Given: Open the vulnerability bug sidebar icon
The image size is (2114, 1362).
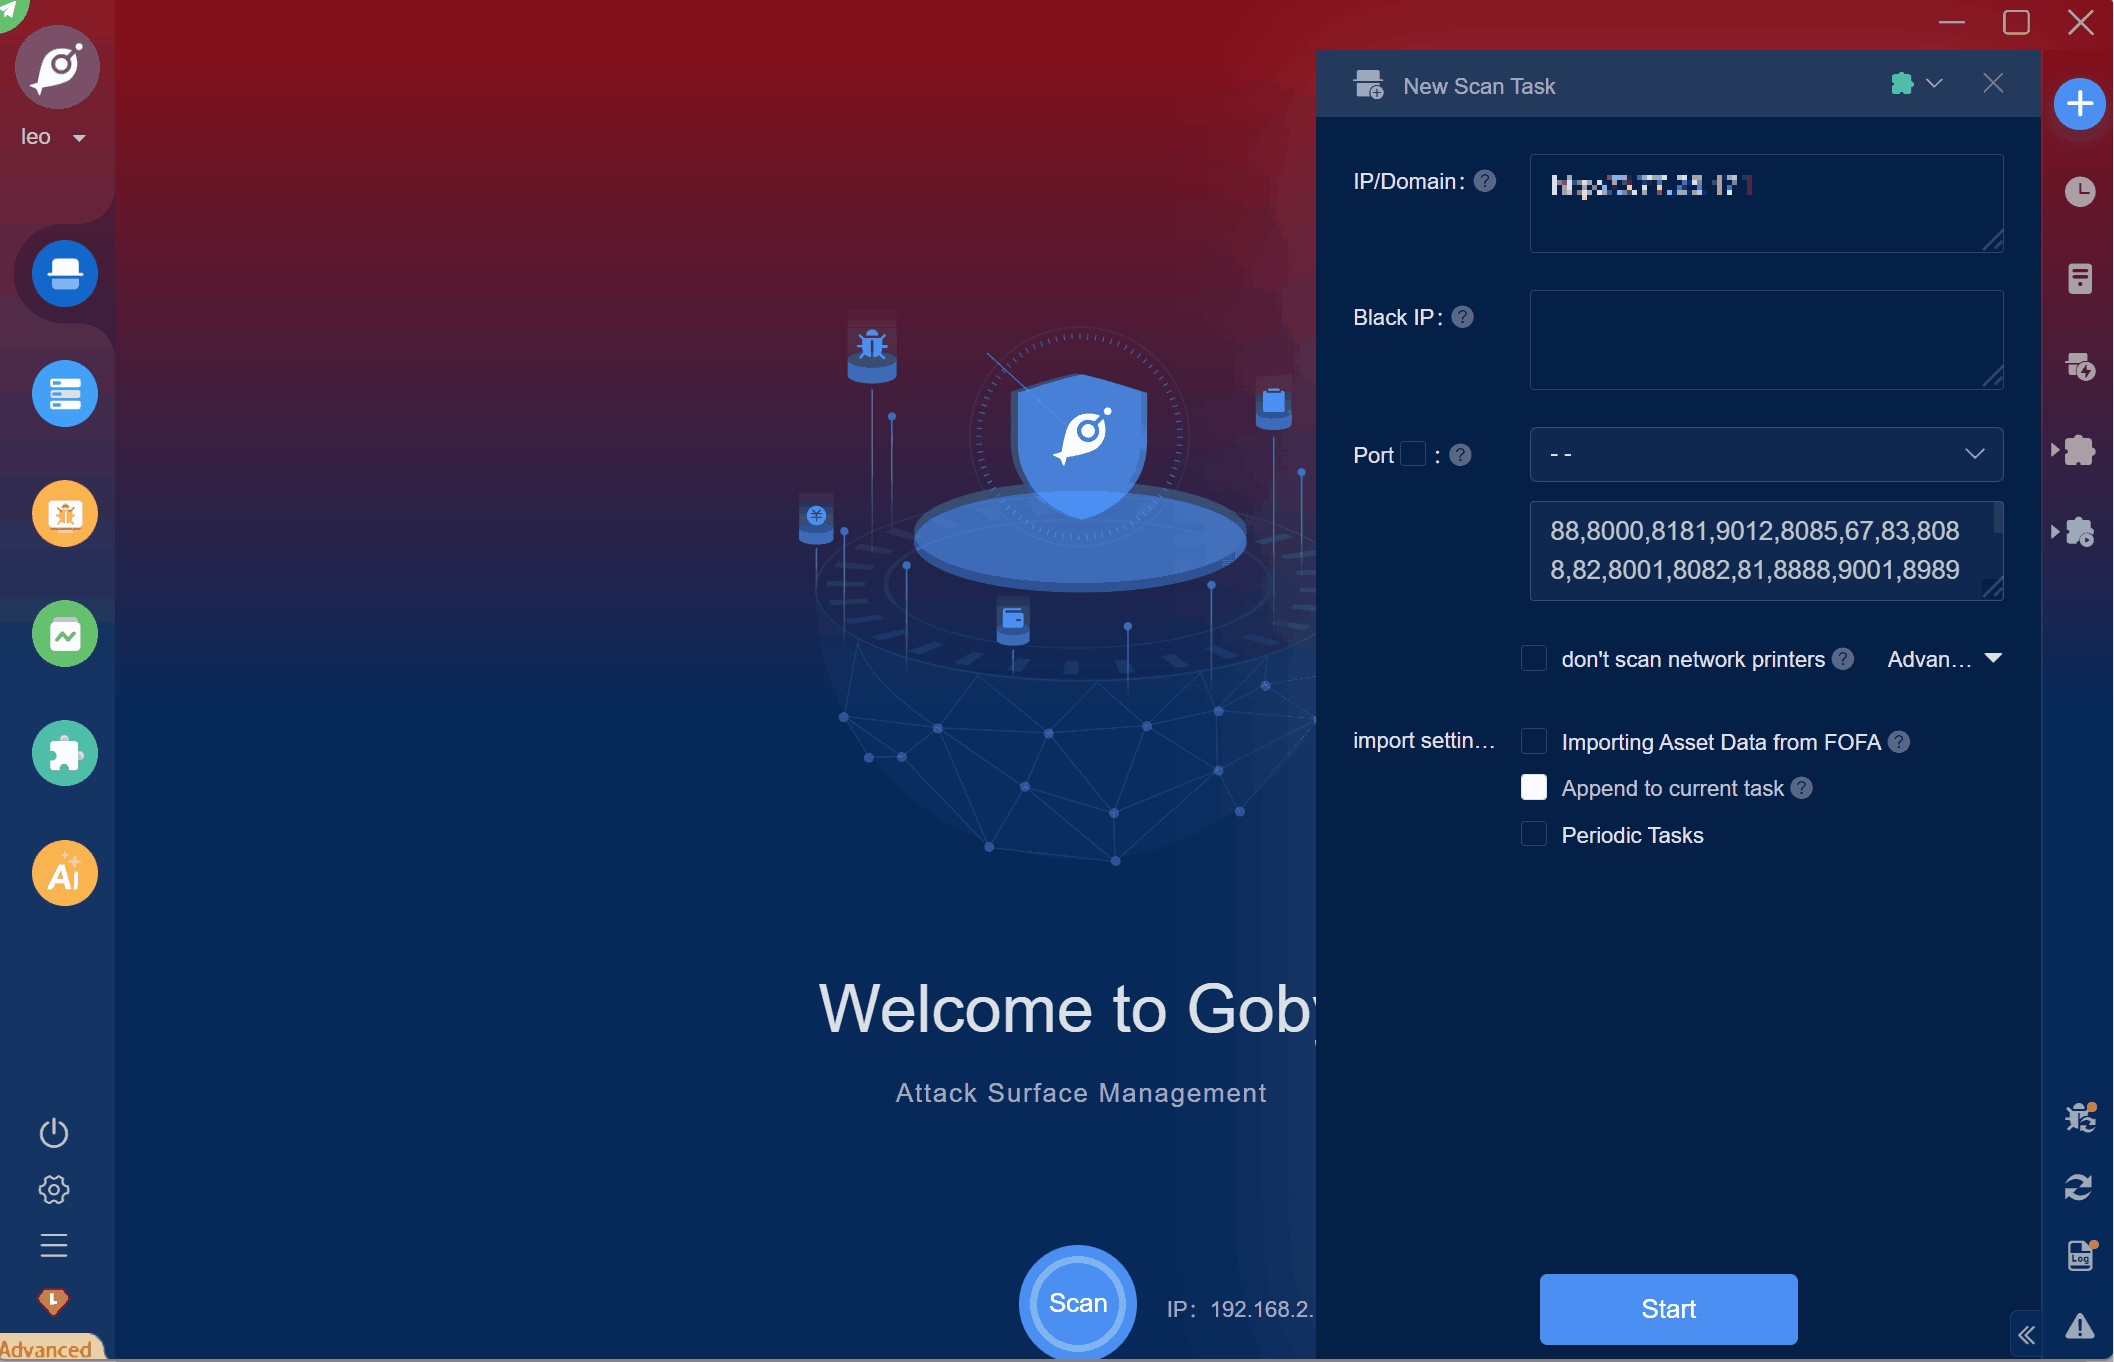Looking at the screenshot, I should 65,514.
